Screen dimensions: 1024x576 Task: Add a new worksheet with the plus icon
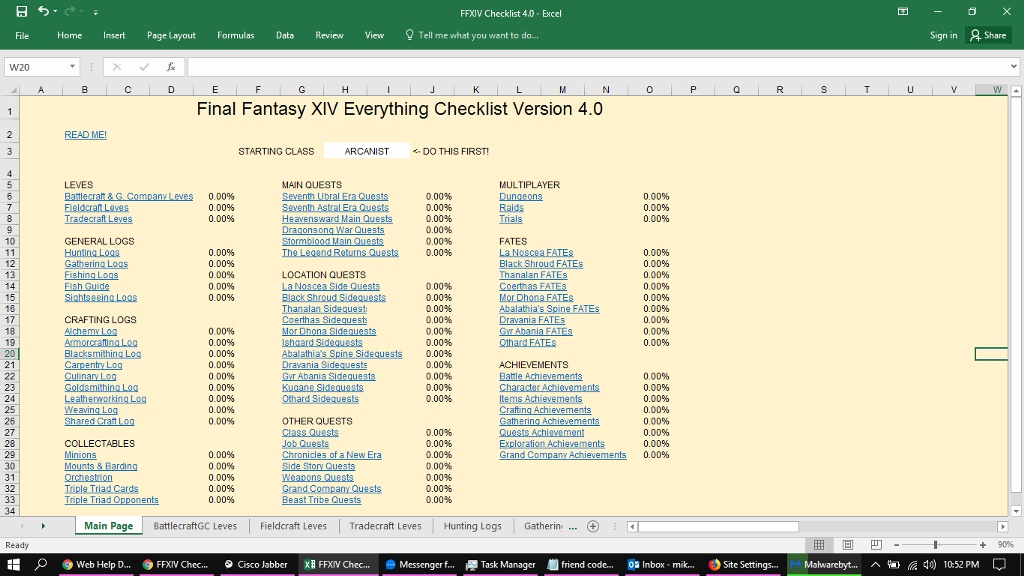pyautogui.click(x=594, y=525)
